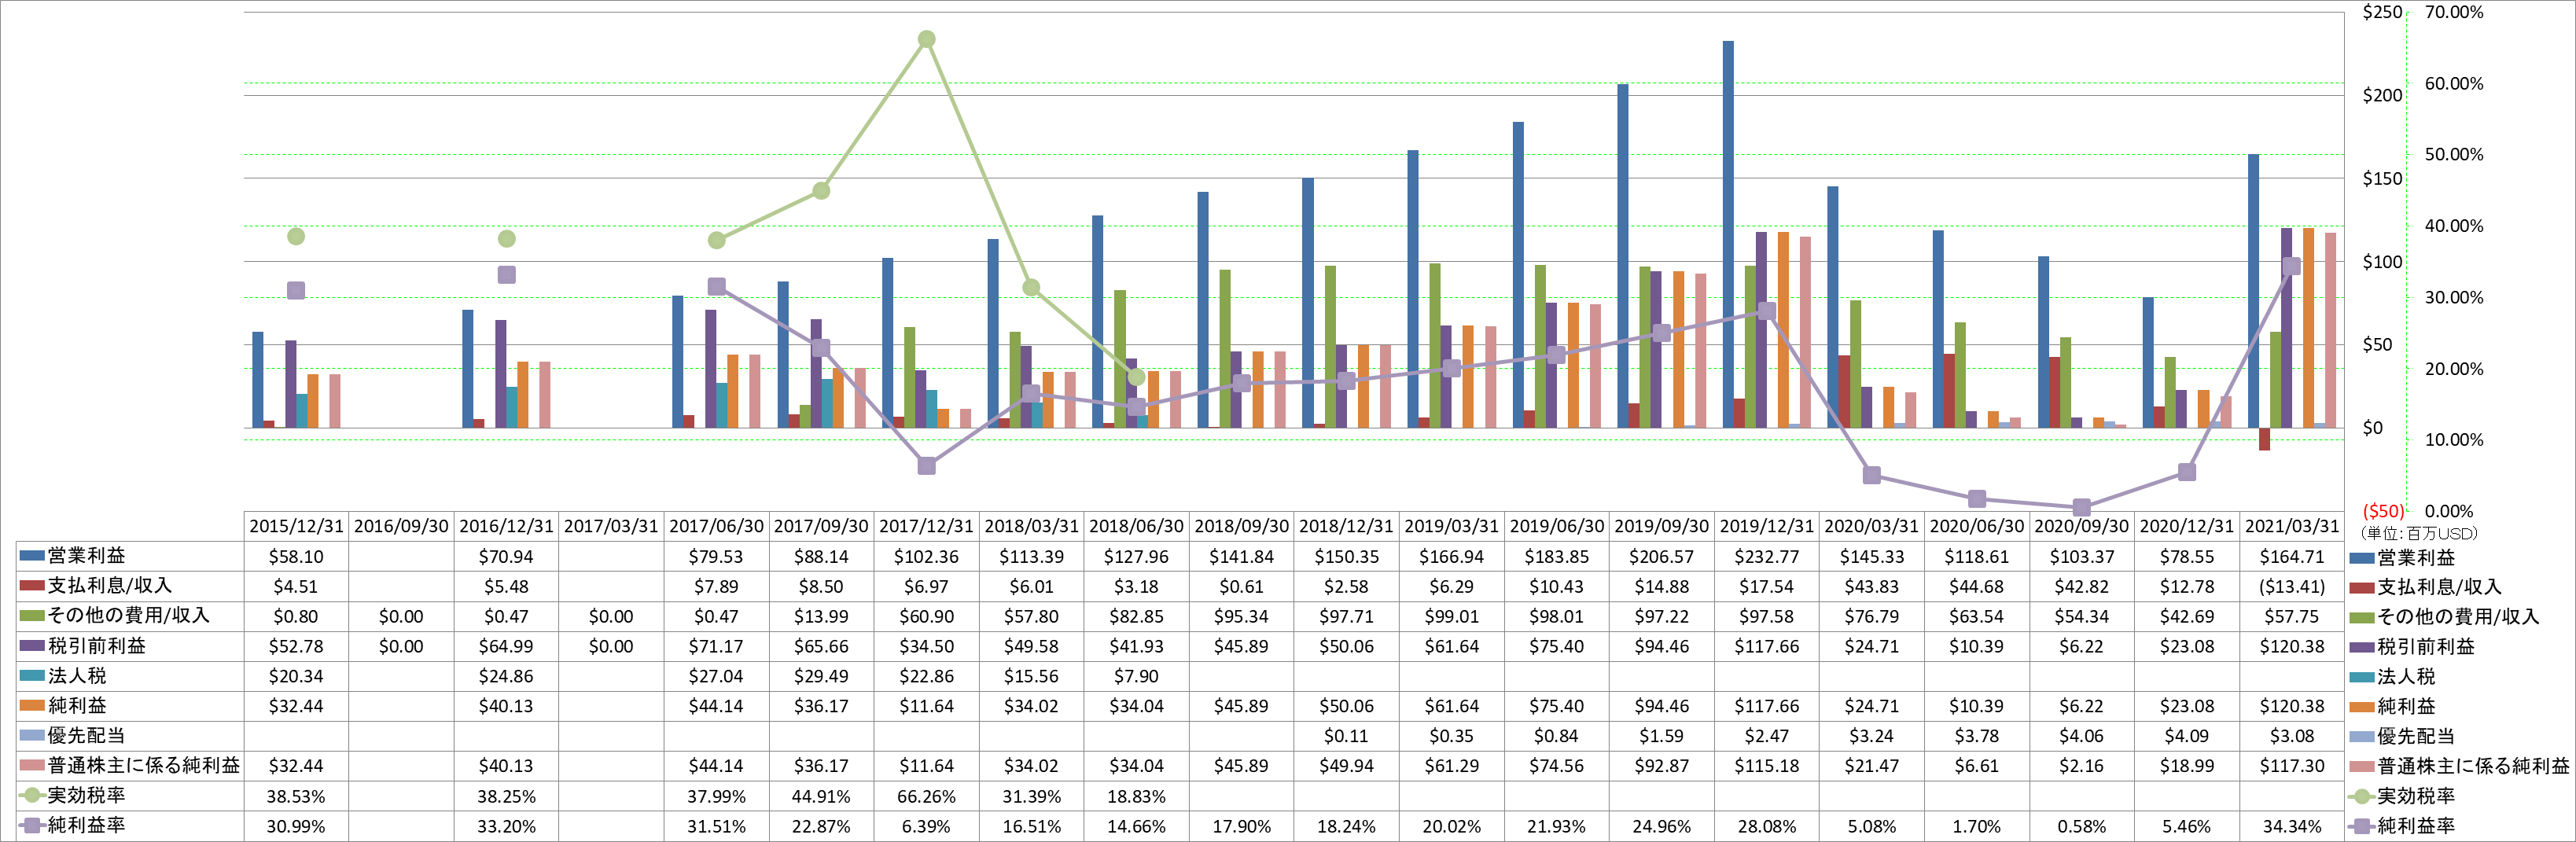Click the tall blue 2019/12/31 operating income bar
The image size is (2576, 842).
click(1728, 234)
